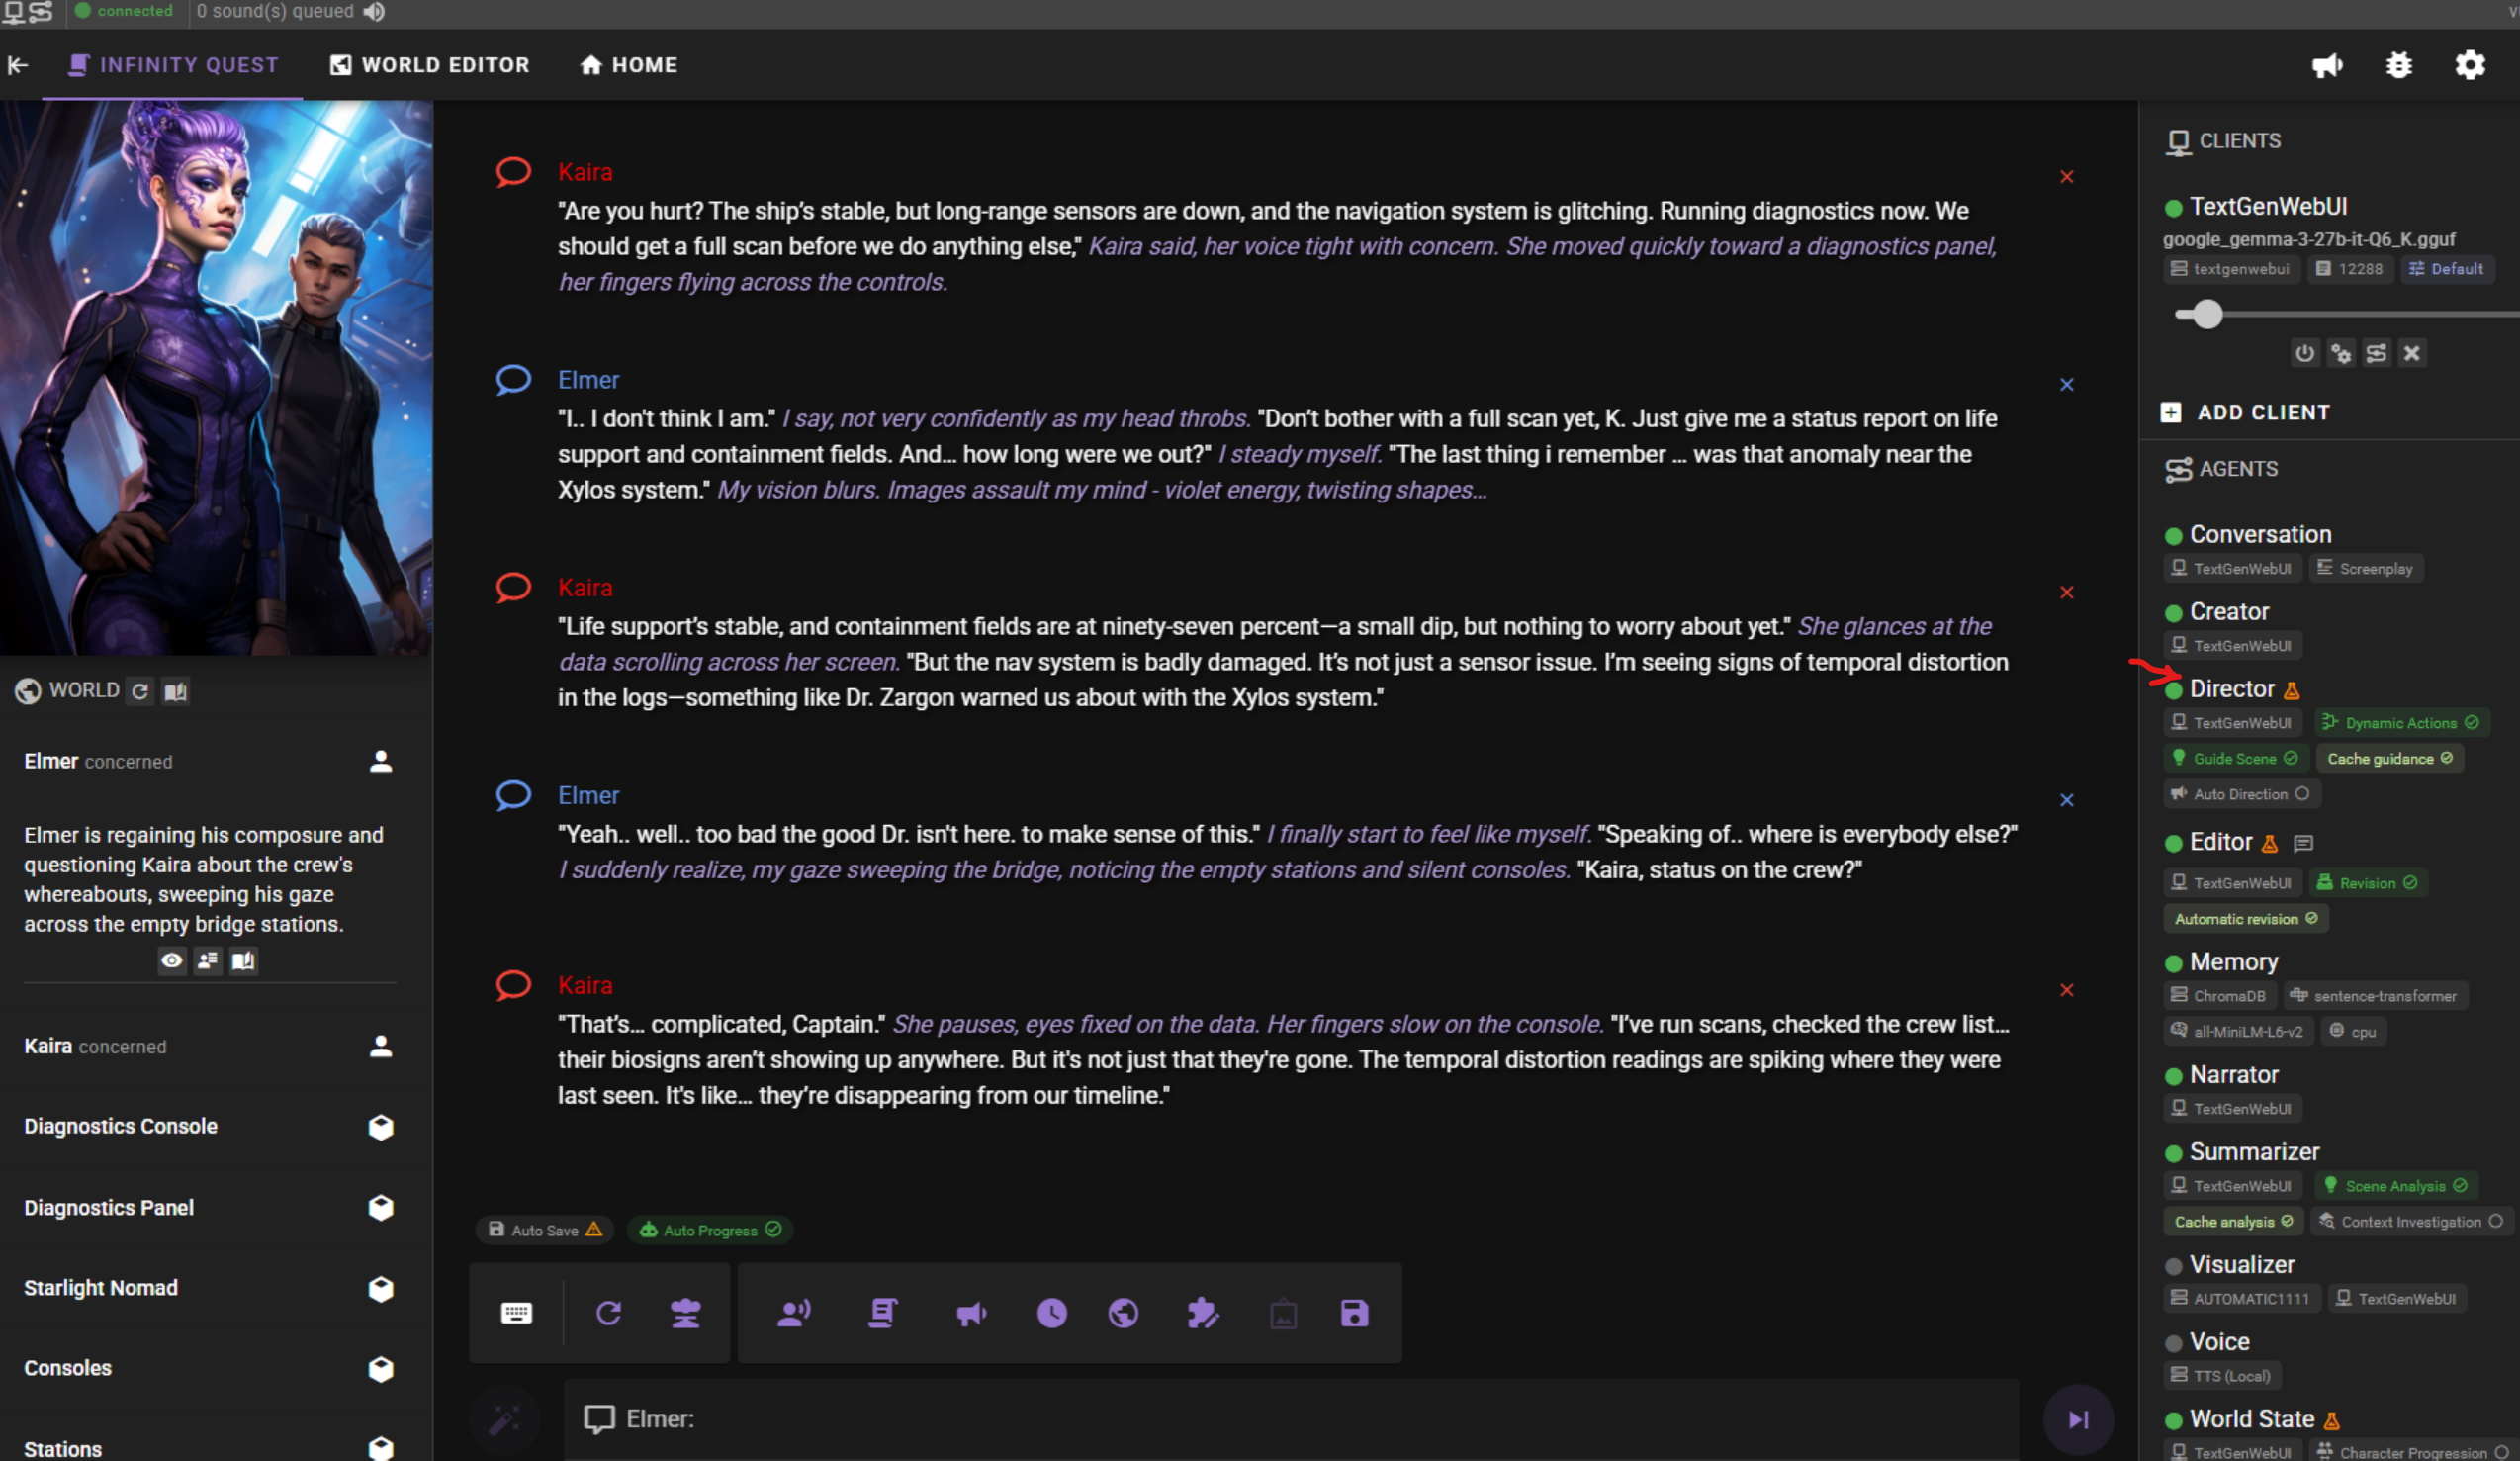Open the Default preset dropdown for TextGenWebUI

[2446, 269]
